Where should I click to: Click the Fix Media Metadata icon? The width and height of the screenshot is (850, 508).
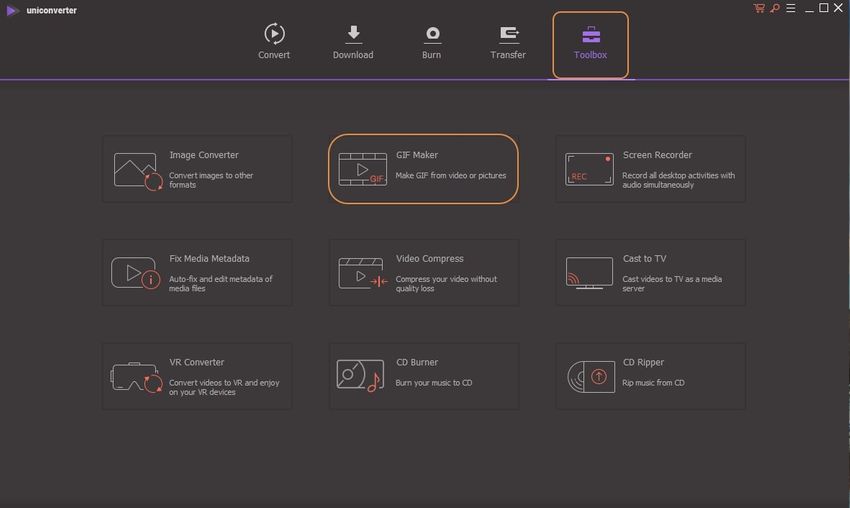(x=136, y=273)
